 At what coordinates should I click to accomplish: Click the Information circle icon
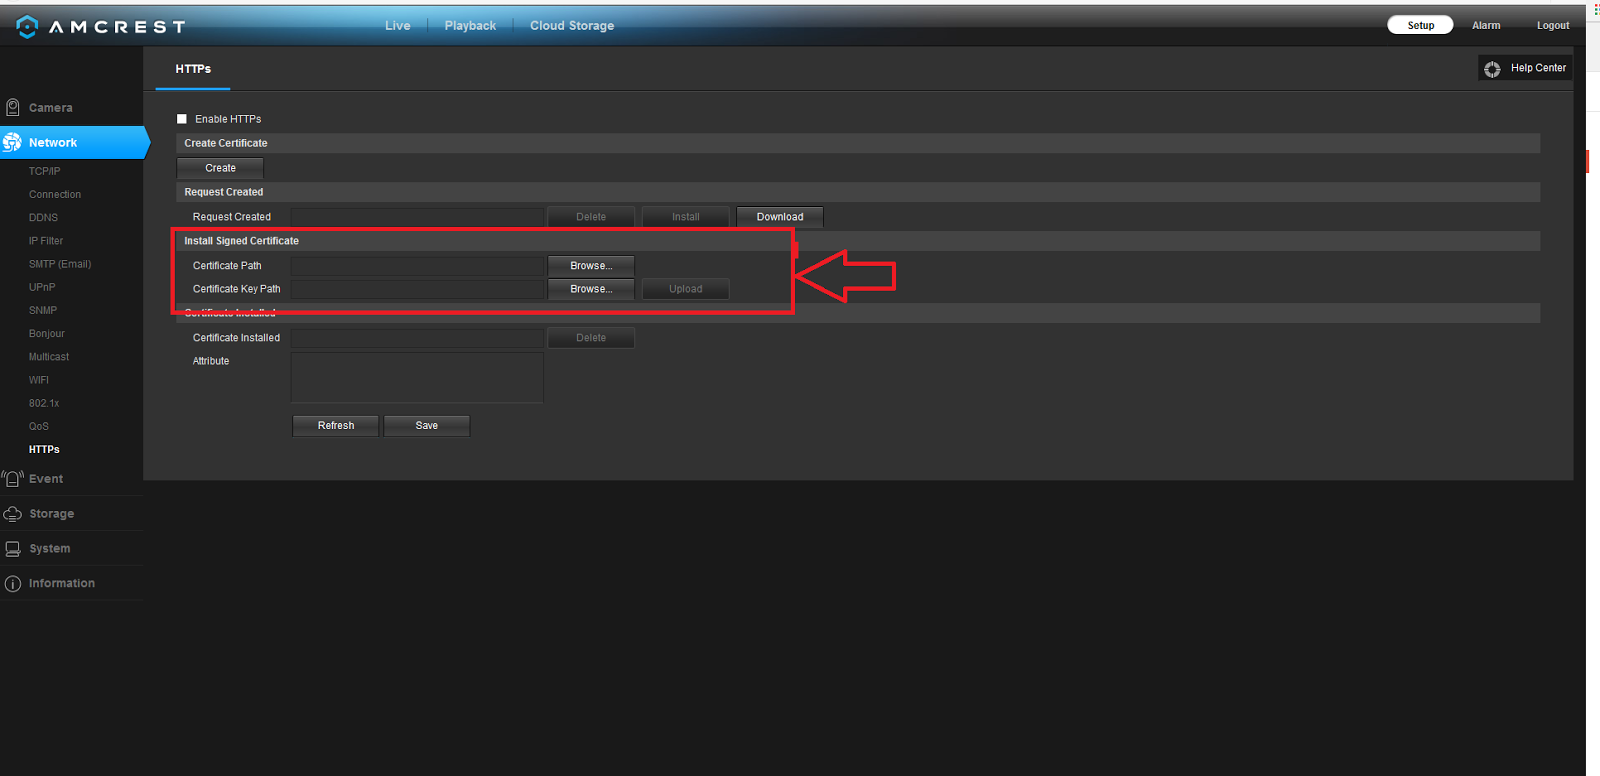(13, 583)
